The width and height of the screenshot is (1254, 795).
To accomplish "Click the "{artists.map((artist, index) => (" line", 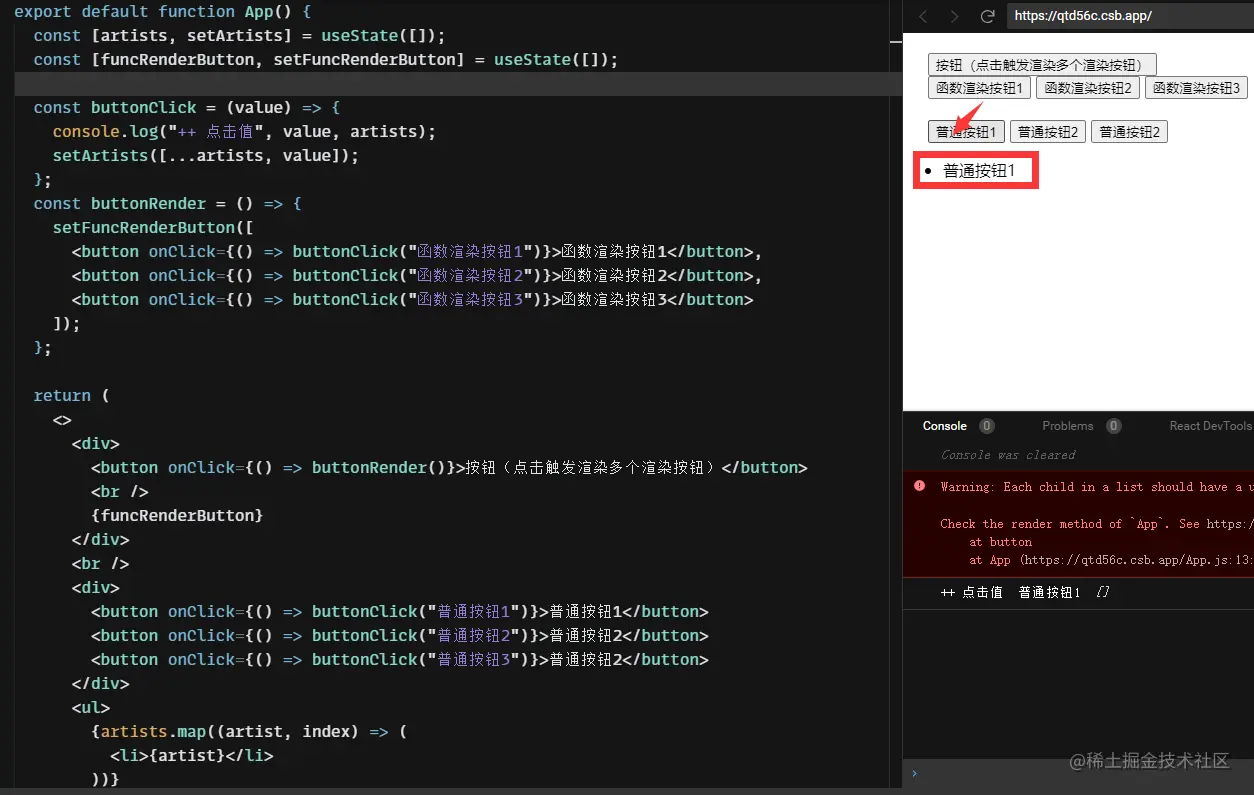I will coord(249,732).
